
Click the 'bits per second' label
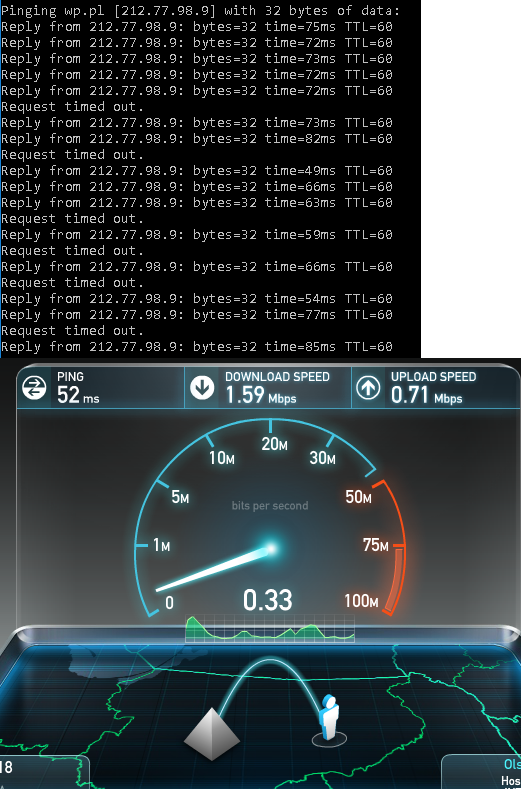pyautogui.click(x=270, y=505)
